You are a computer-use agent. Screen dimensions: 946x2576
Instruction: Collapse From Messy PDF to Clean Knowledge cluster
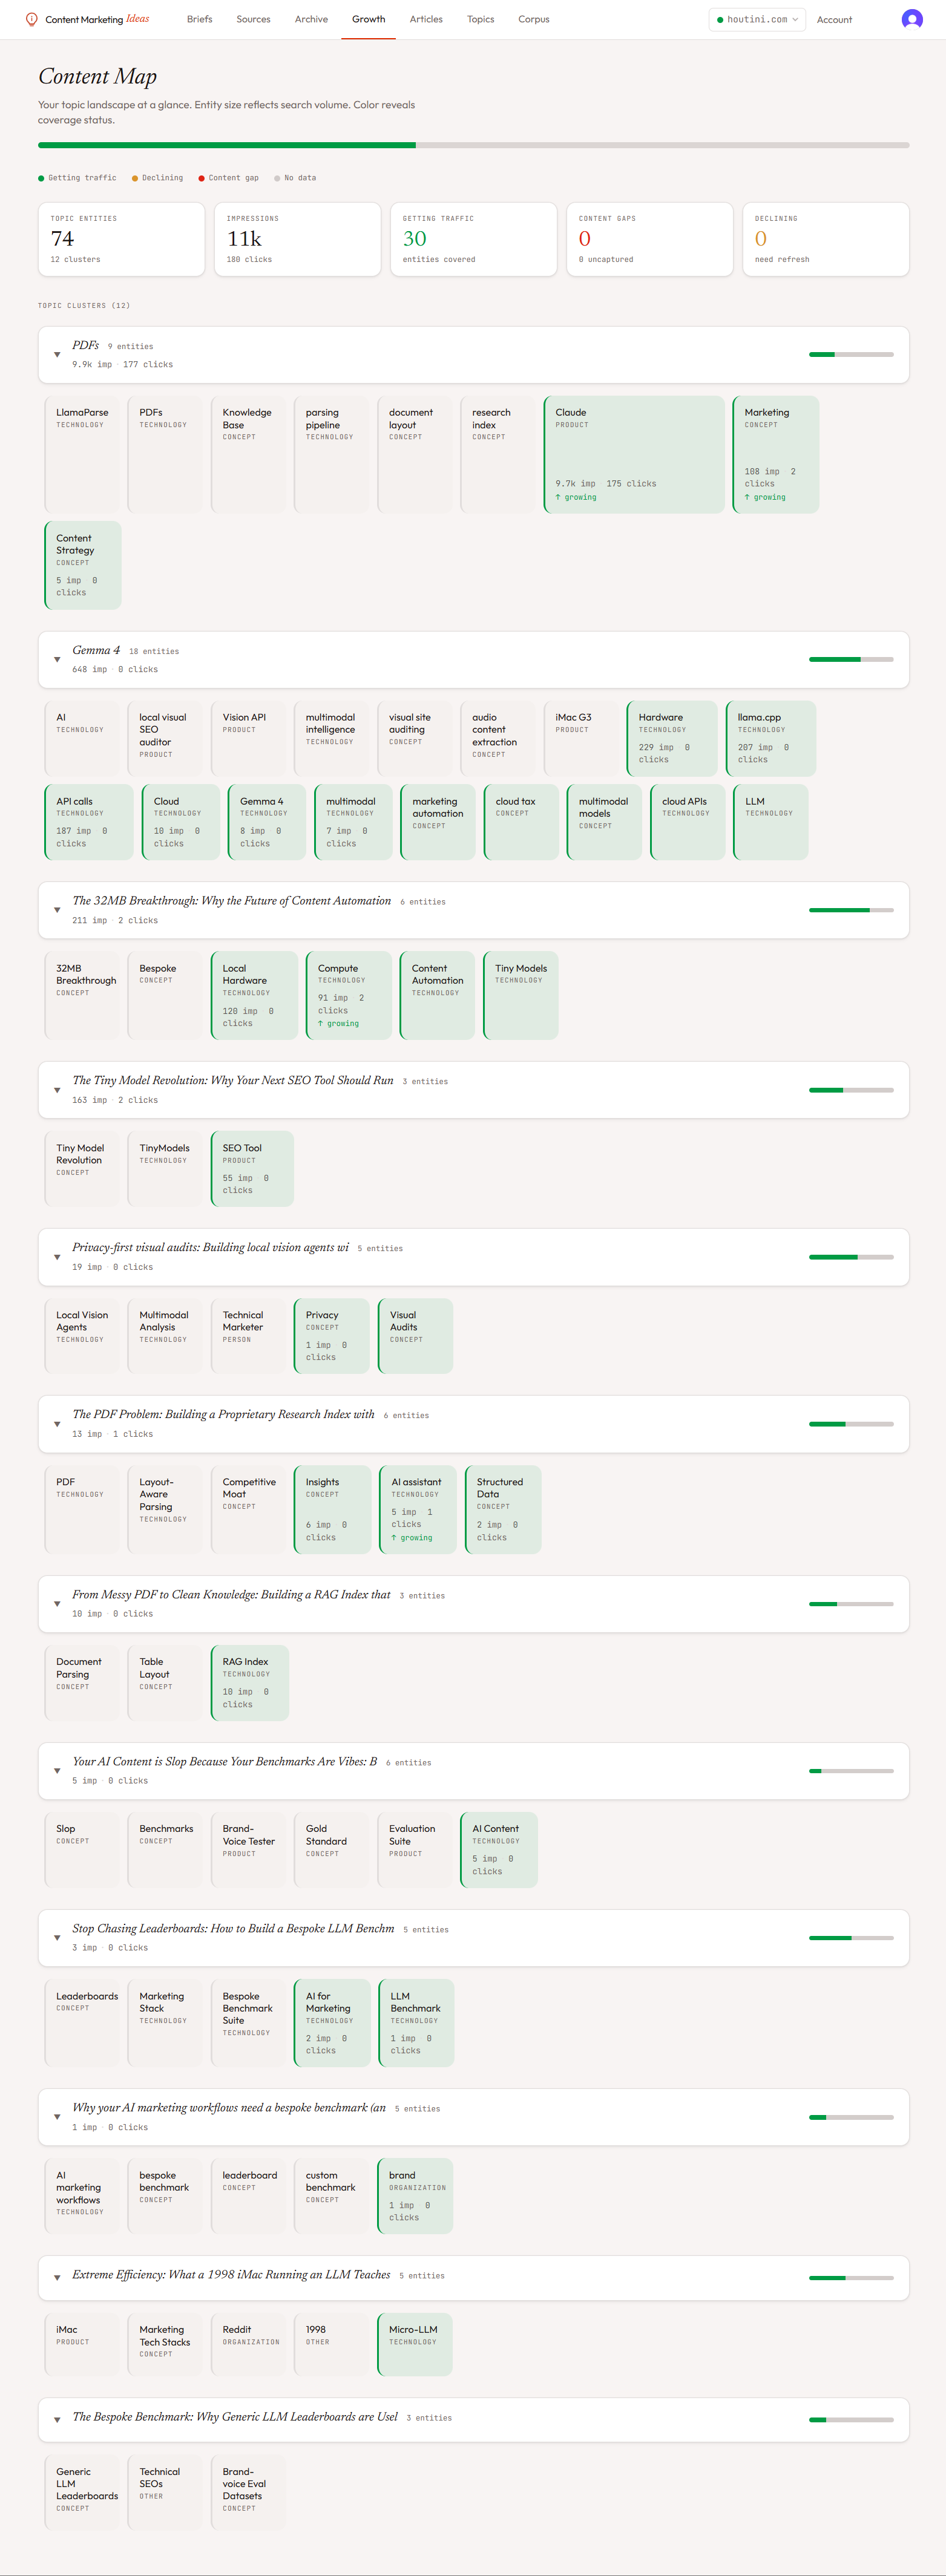click(57, 1604)
